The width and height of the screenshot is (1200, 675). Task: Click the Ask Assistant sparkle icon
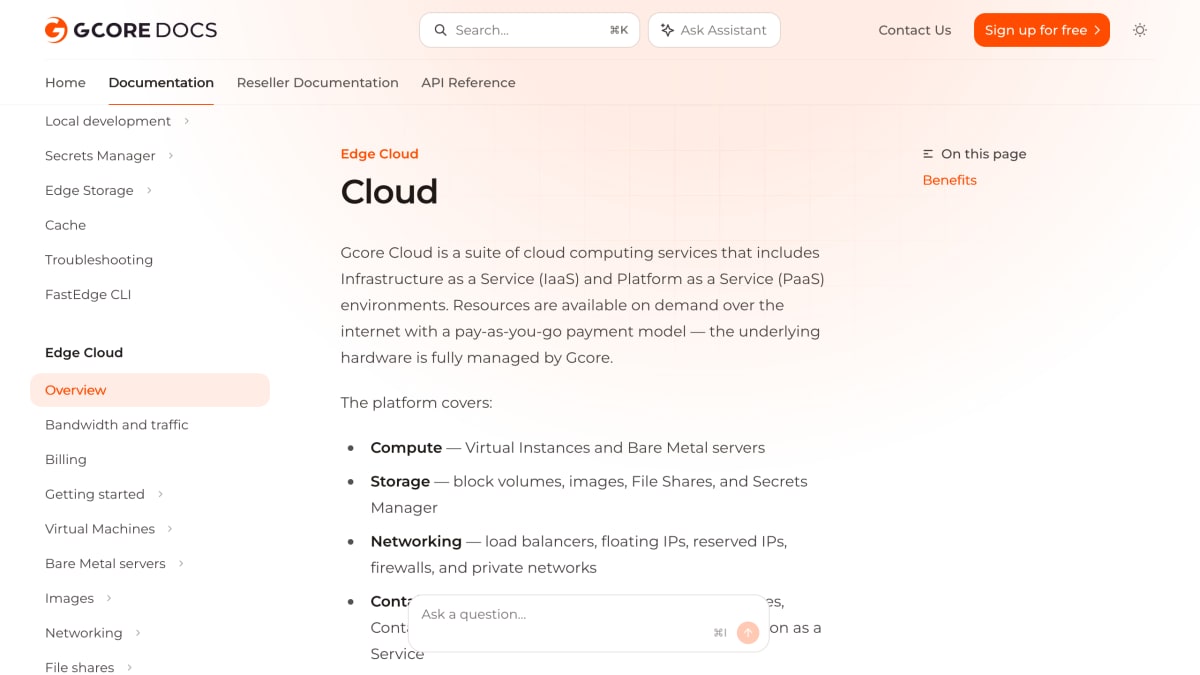[x=667, y=30]
